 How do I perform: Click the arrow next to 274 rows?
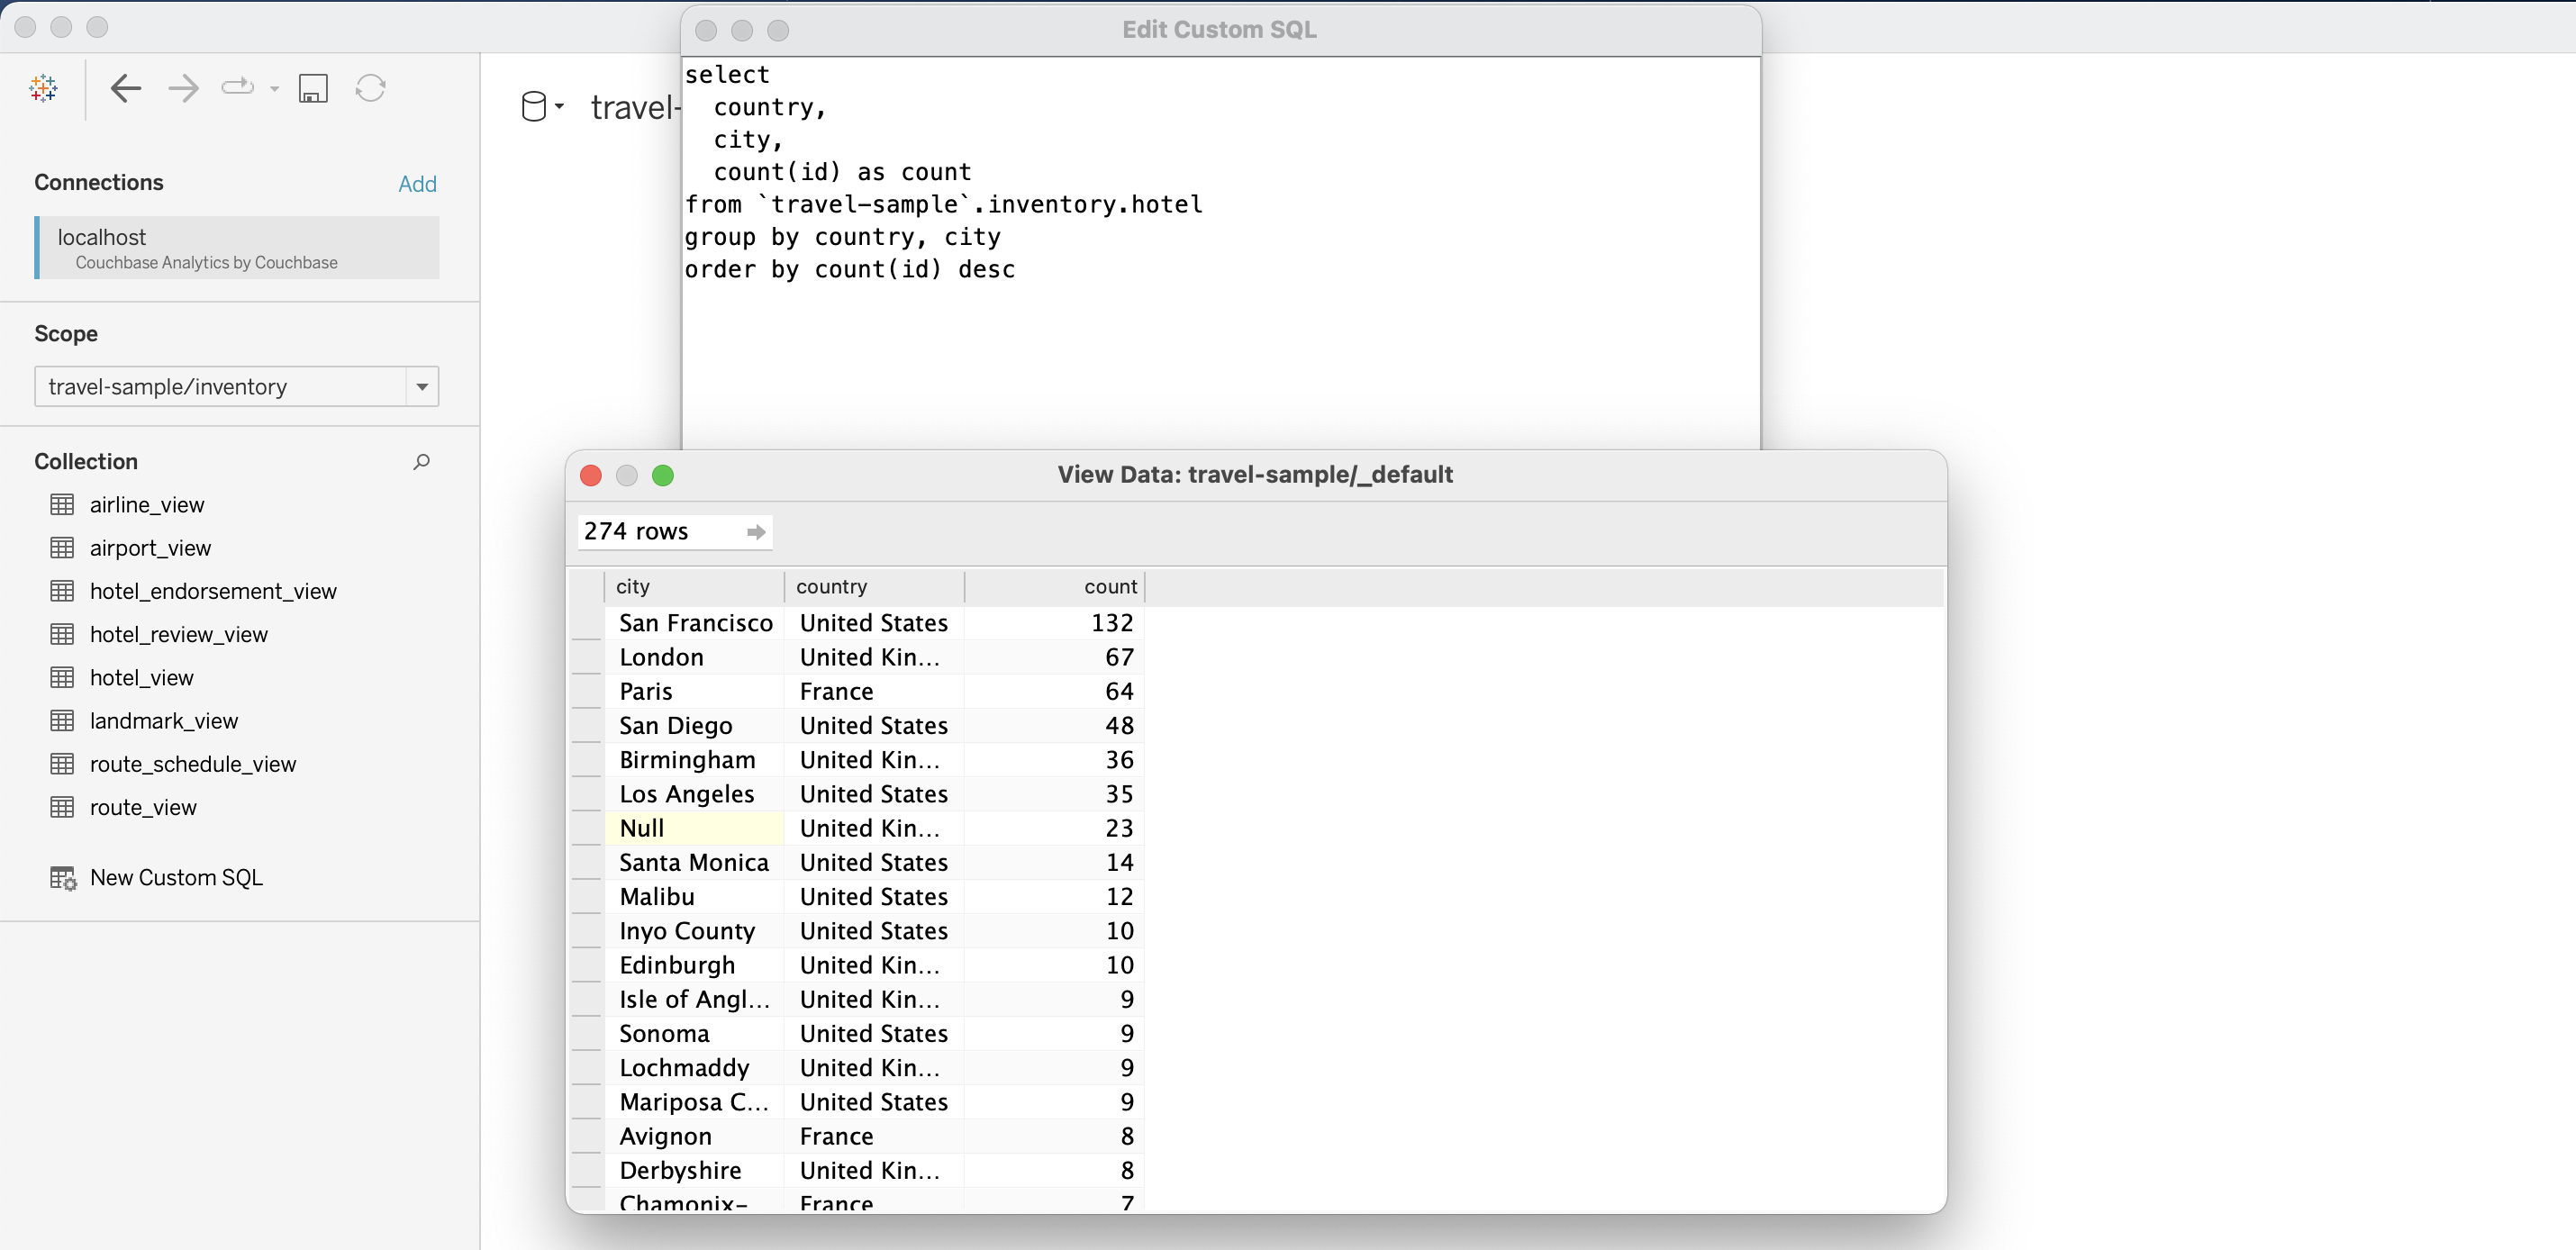(756, 532)
